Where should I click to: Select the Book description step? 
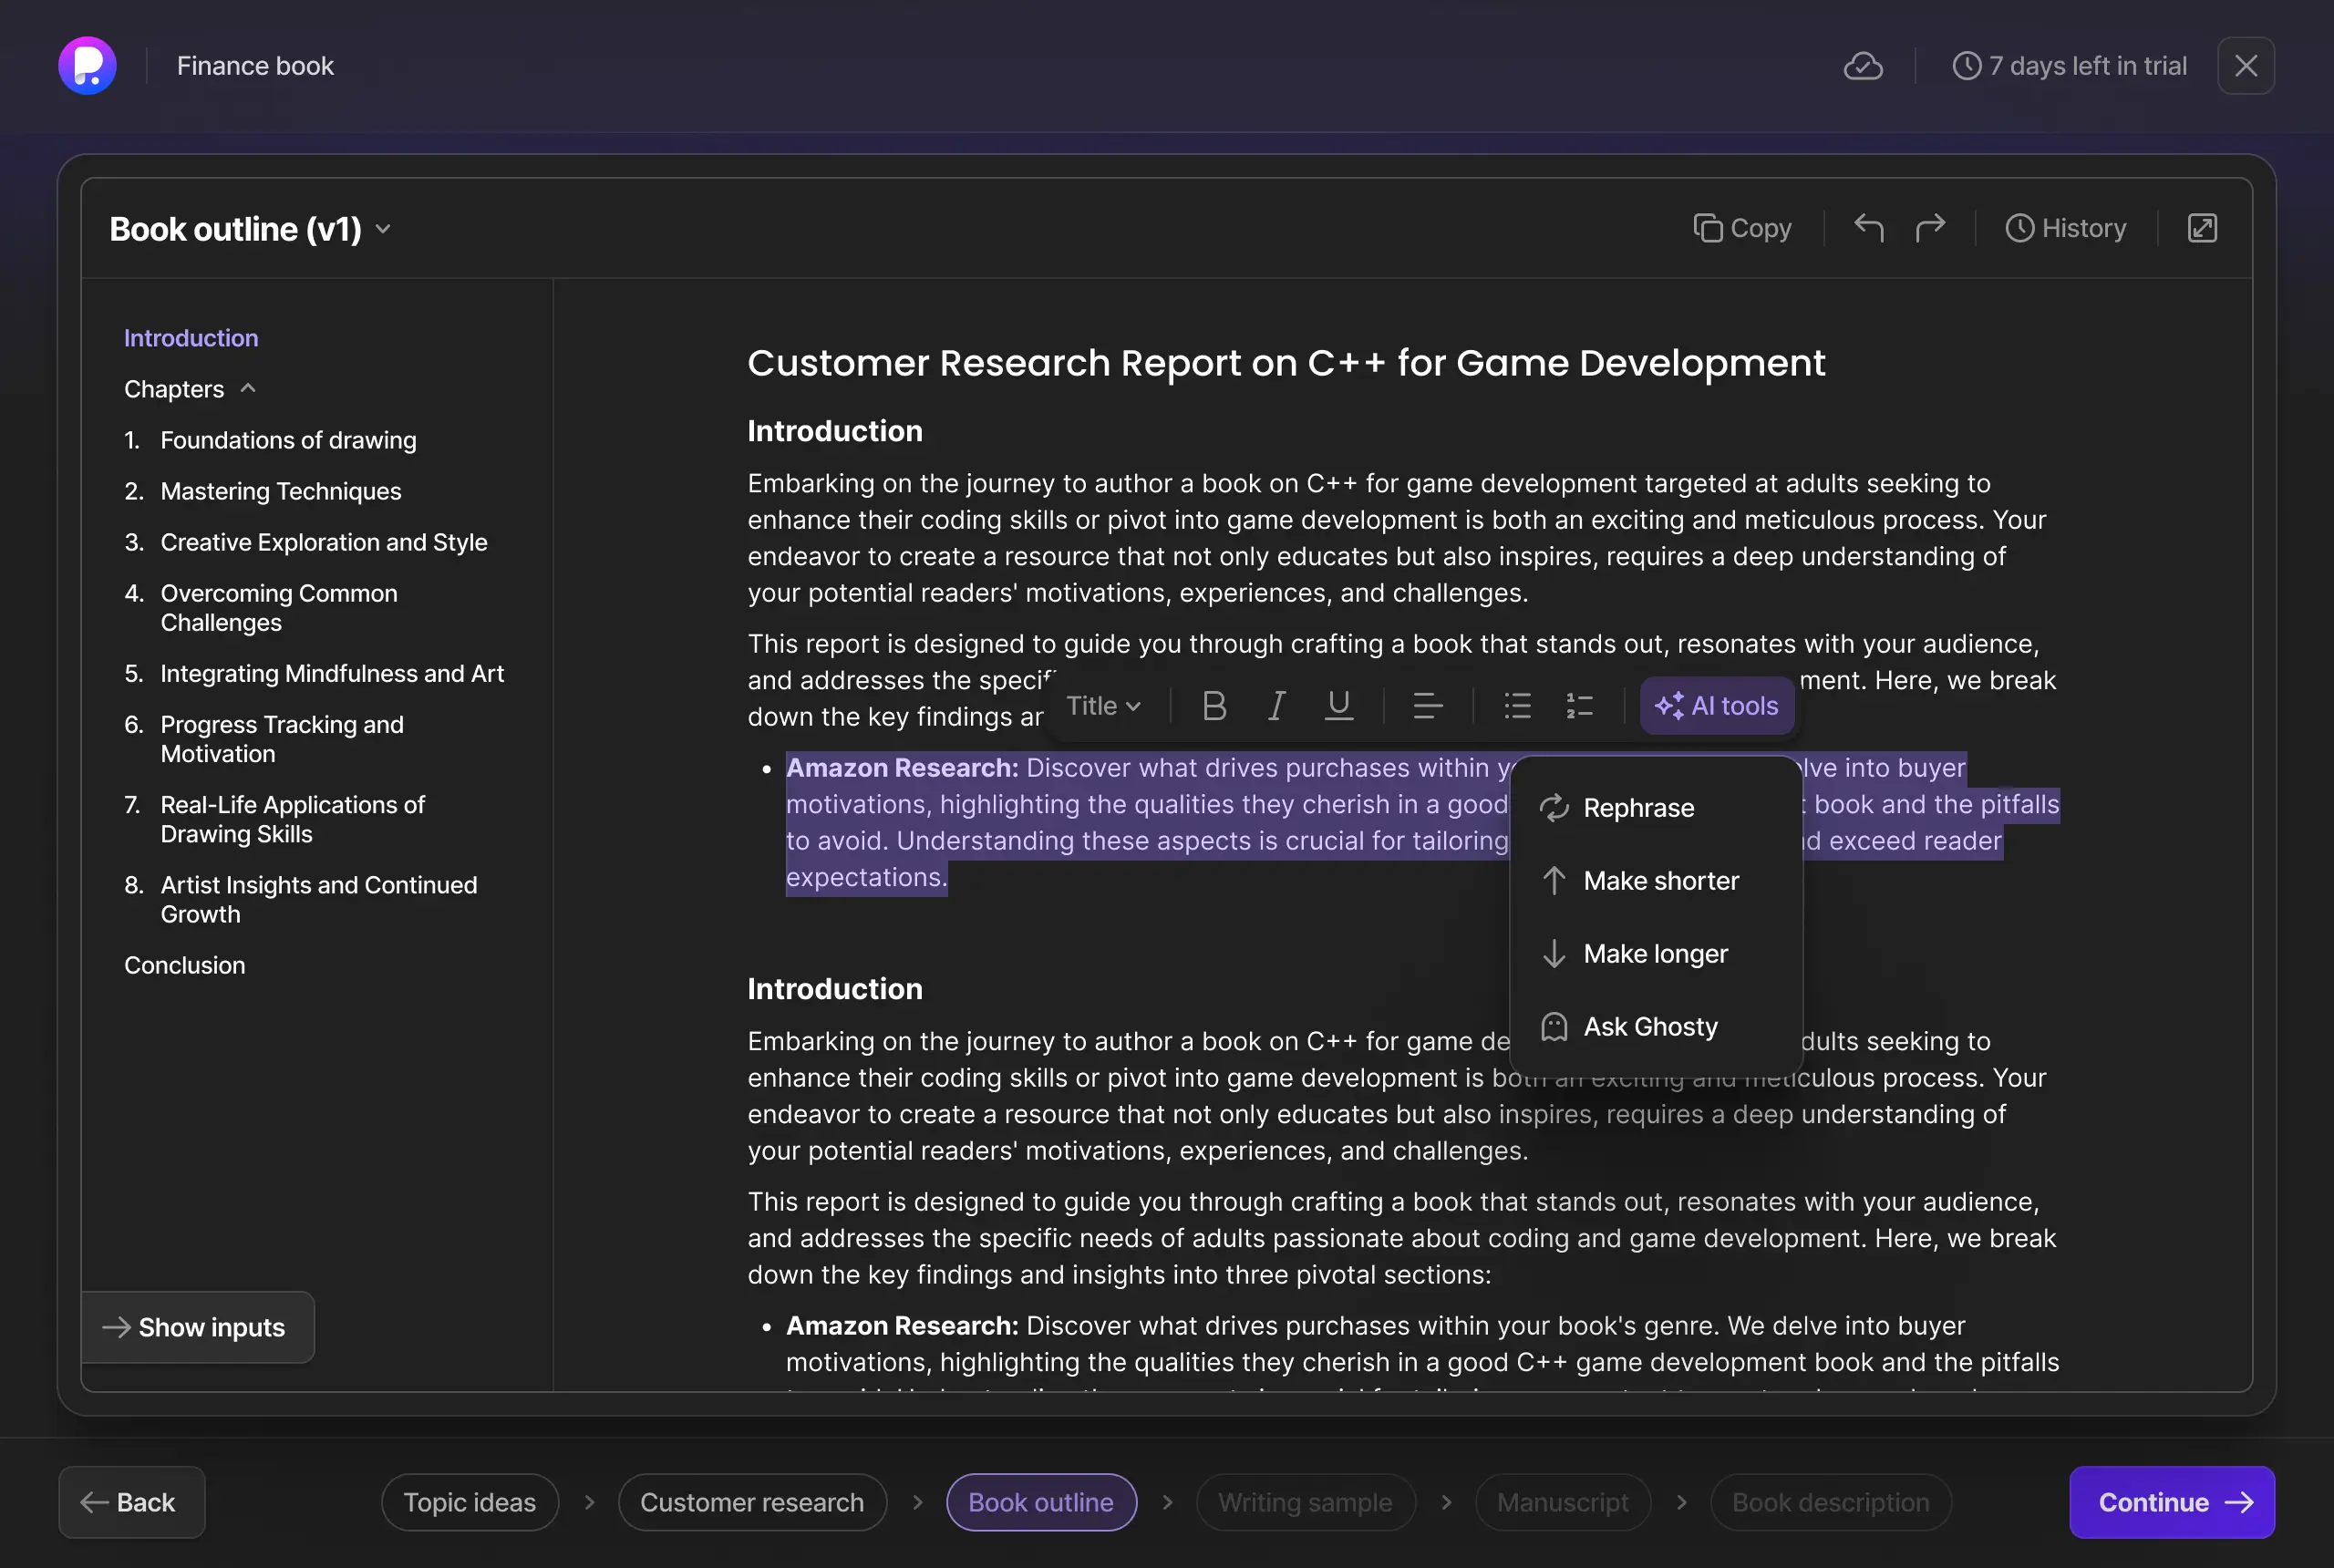pyautogui.click(x=1830, y=1502)
